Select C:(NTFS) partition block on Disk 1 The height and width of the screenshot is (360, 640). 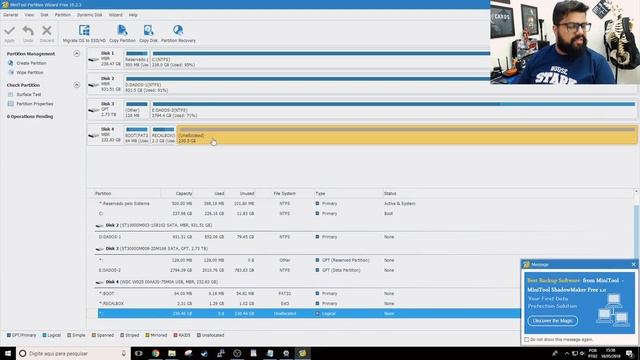point(320,59)
